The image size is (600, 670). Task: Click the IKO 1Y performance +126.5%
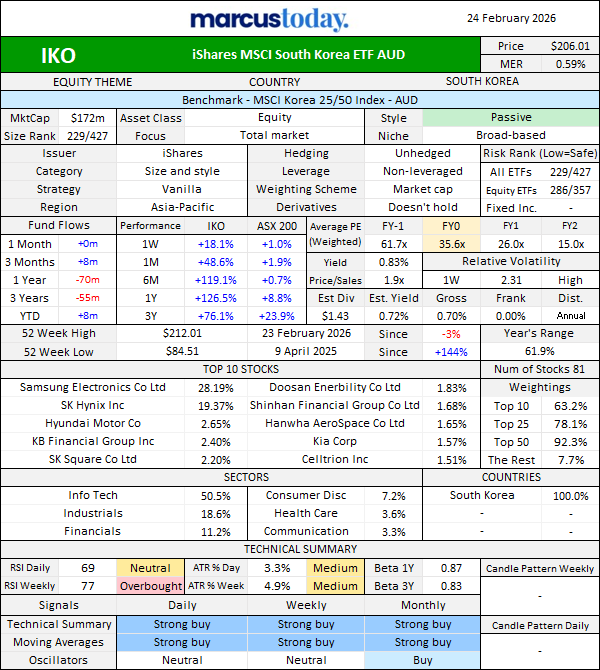pyautogui.click(x=216, y=298)
